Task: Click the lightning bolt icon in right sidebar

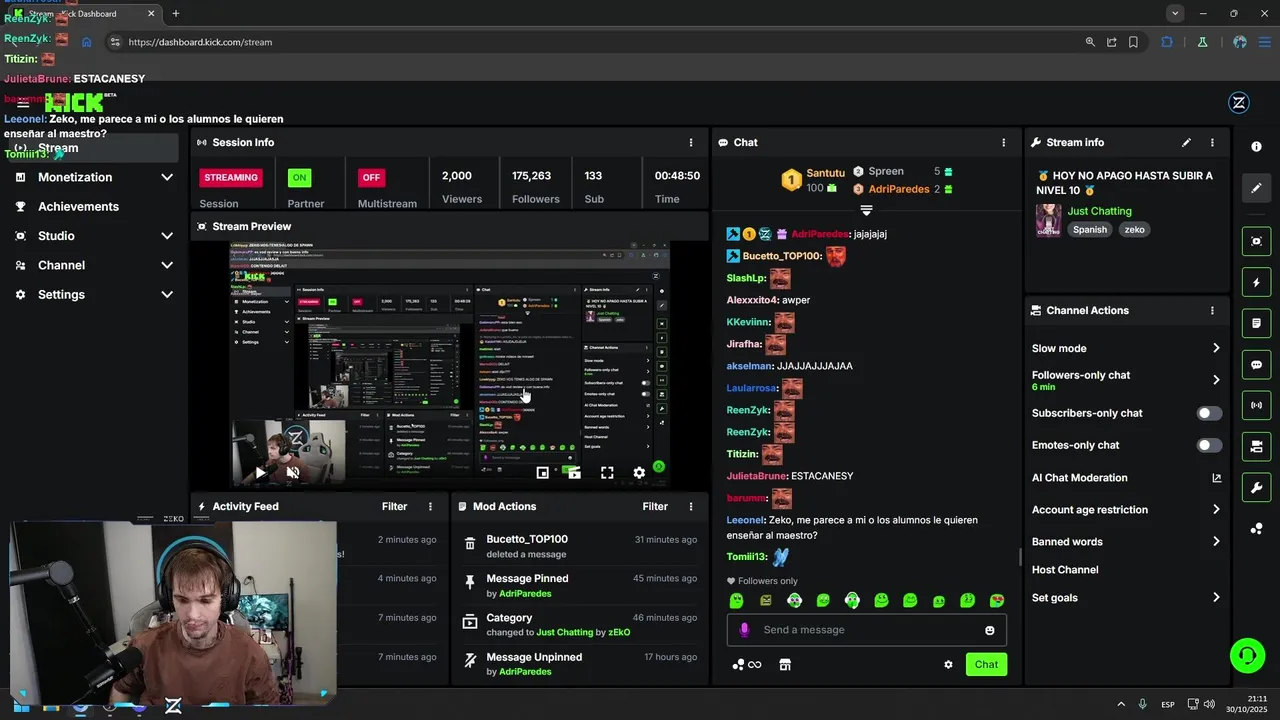Action: pos(1257,283)
